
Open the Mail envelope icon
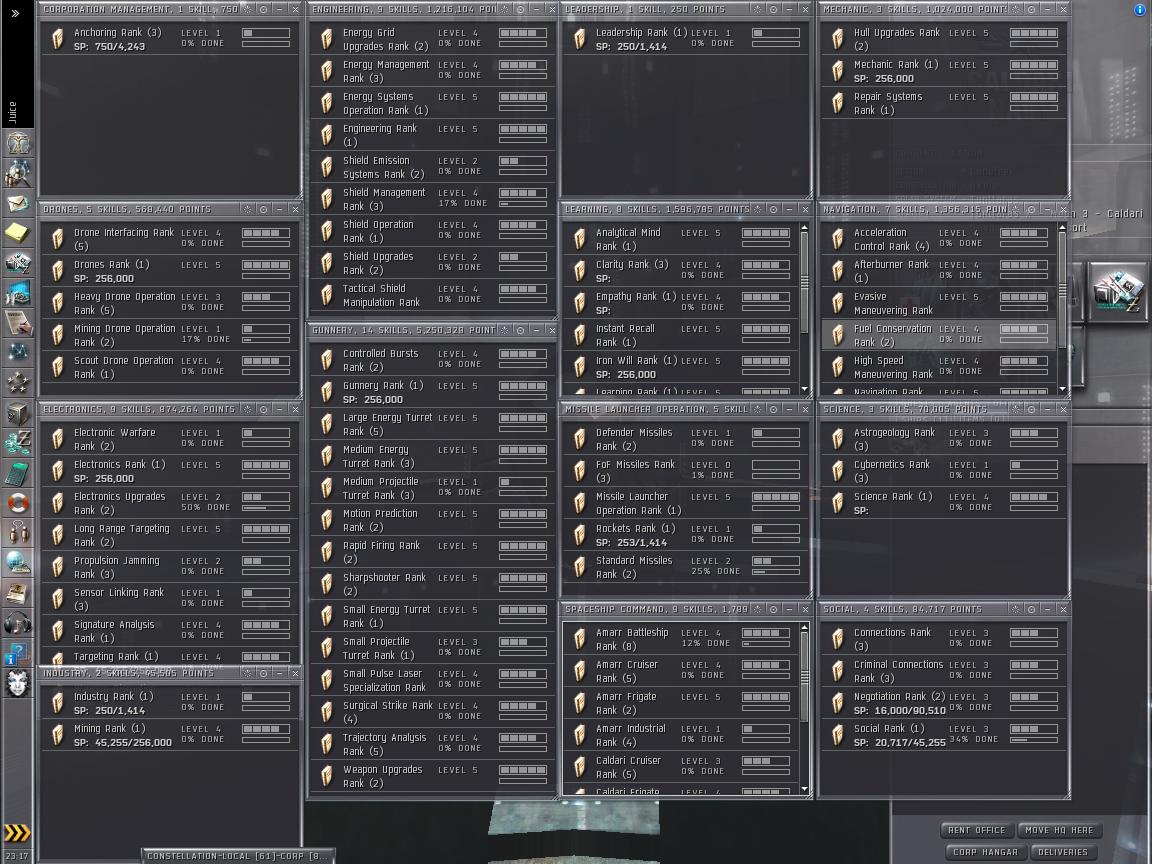pyautogui.click(x=18, y=203)
